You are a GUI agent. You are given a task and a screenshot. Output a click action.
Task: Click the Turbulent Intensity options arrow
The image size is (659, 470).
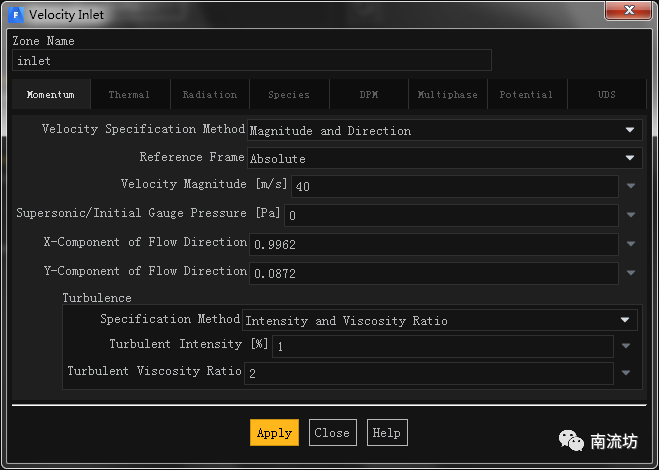tap(625, 346)
